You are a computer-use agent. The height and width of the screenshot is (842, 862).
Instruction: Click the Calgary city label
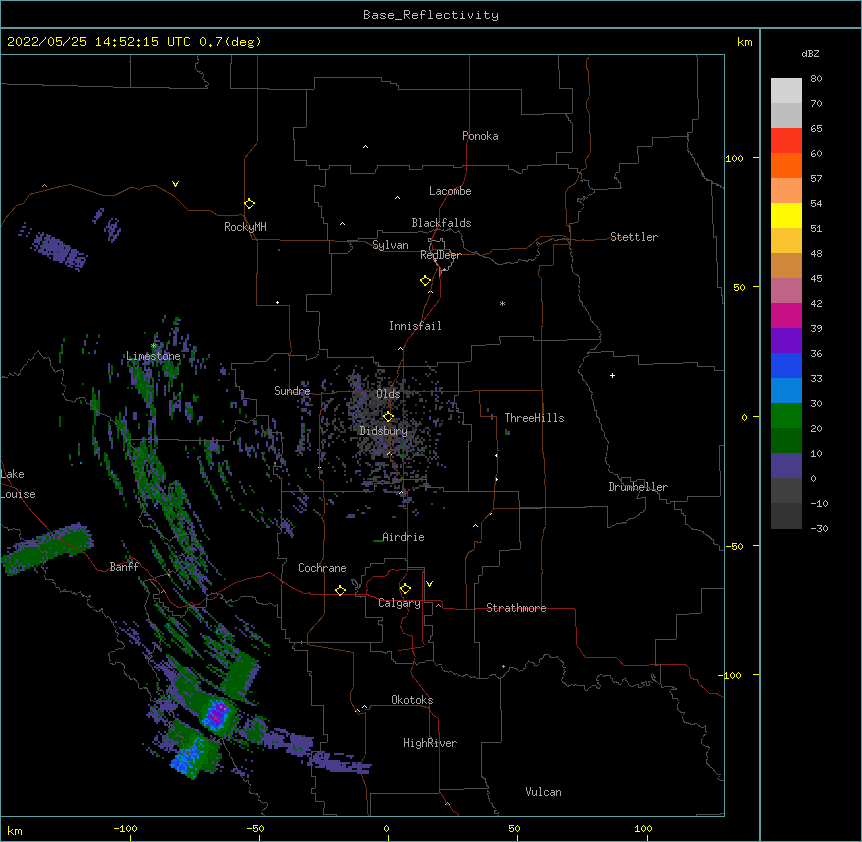click(x=399, y=603)
